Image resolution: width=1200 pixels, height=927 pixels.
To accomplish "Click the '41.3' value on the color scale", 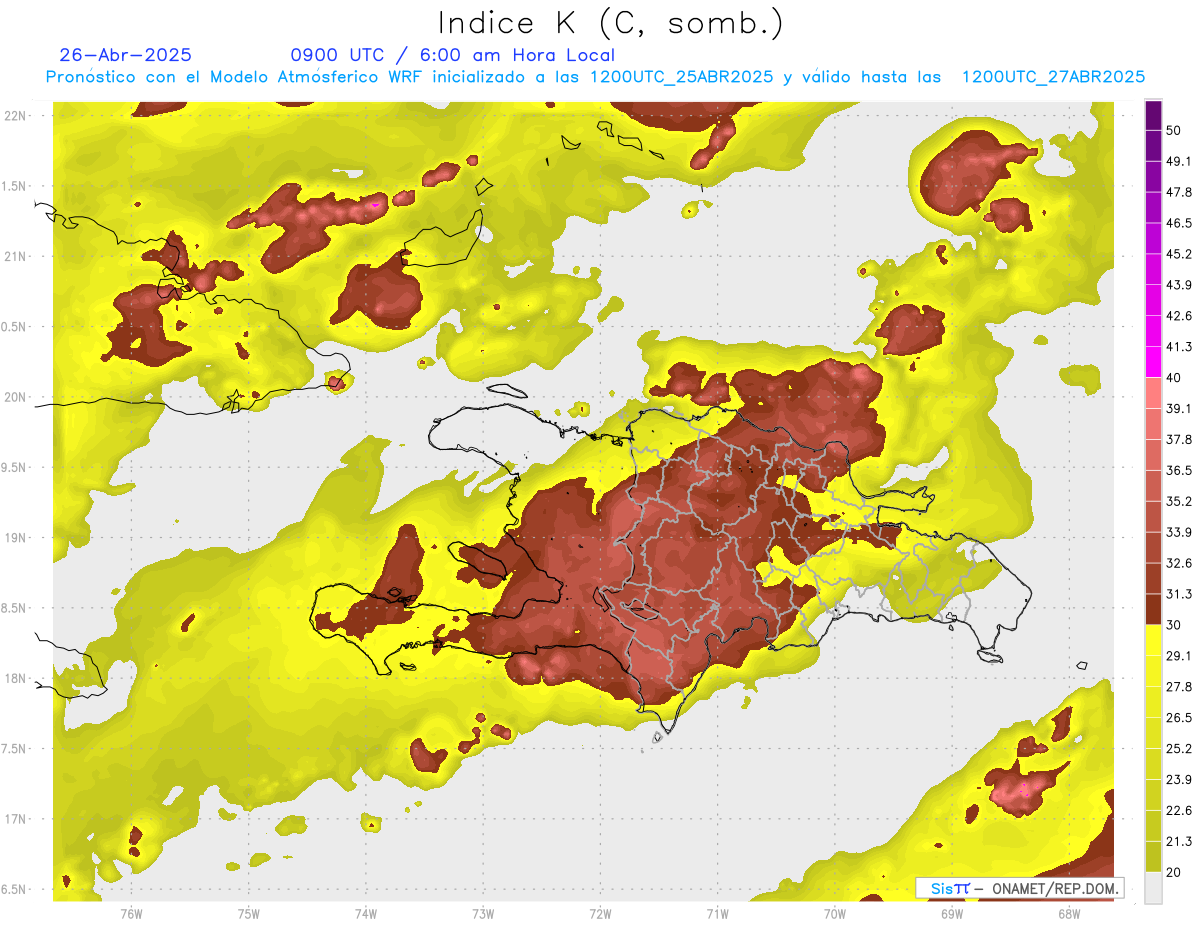I will pyautogui.click(x=1179, y=347).
